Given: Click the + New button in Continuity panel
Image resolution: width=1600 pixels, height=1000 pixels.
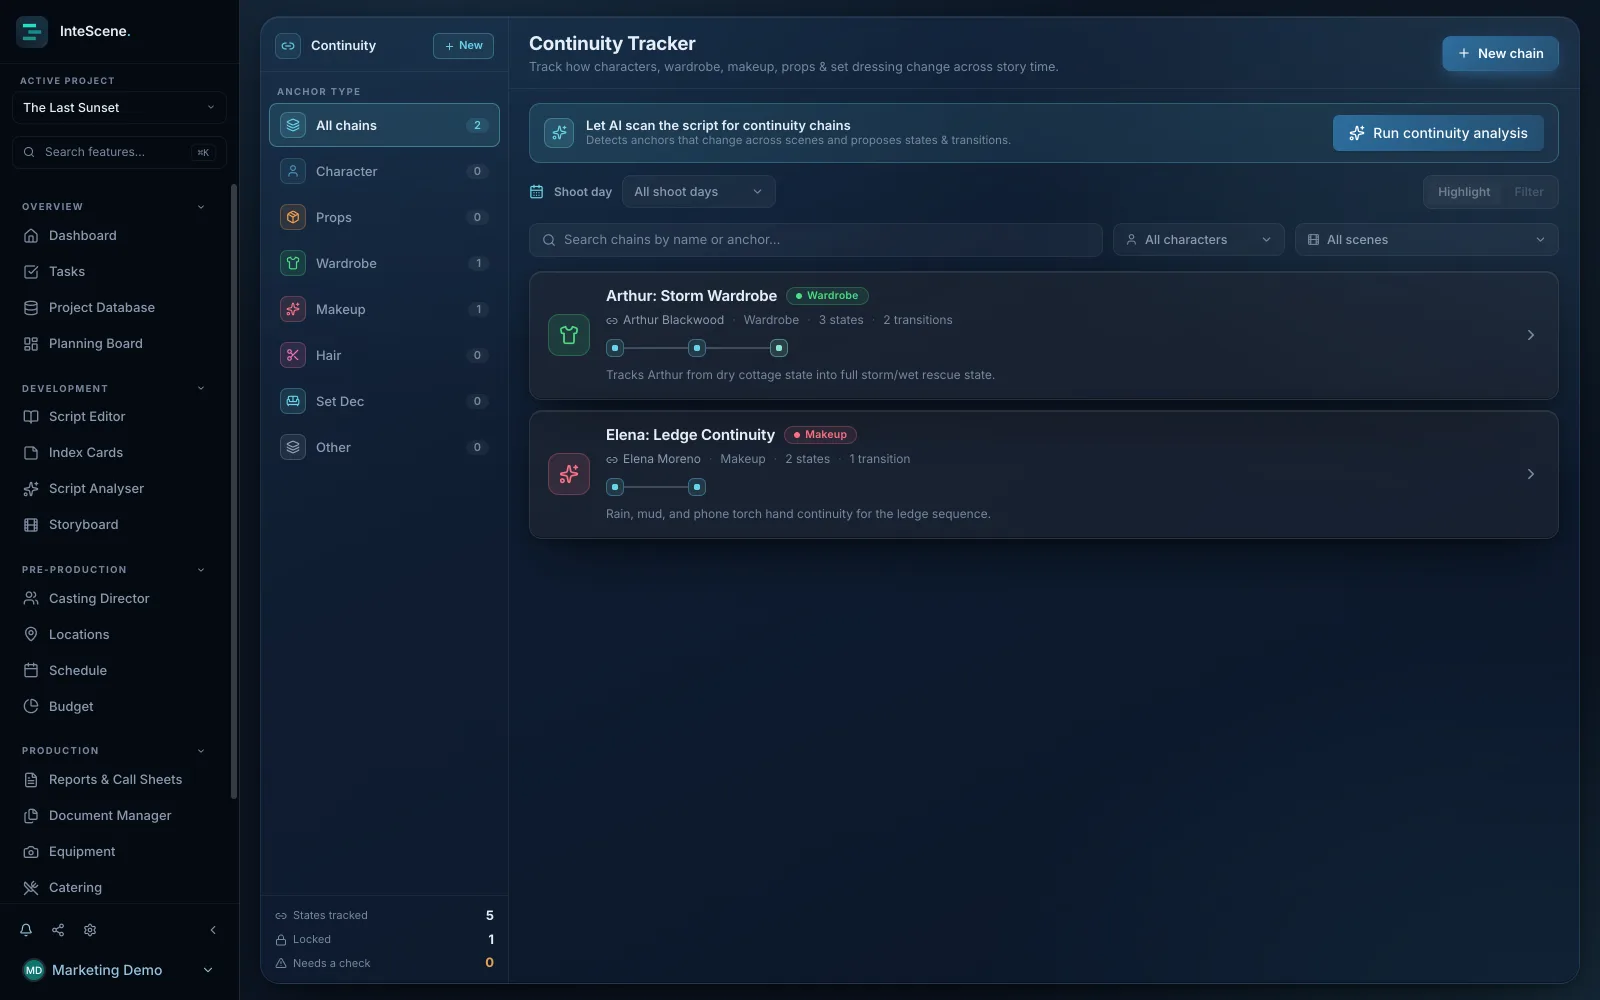Looking at the screenshot, I should (x=463, y=45).
